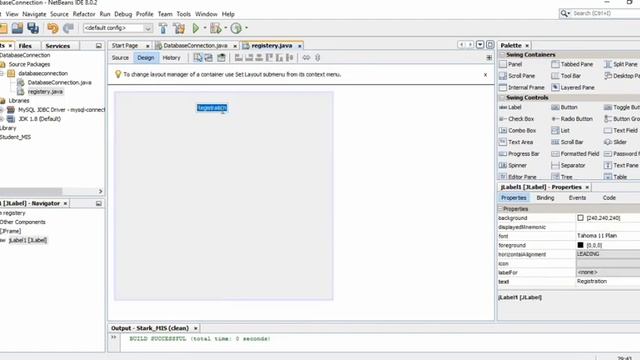Click the Redo toolbar icon

click(68, 28)
